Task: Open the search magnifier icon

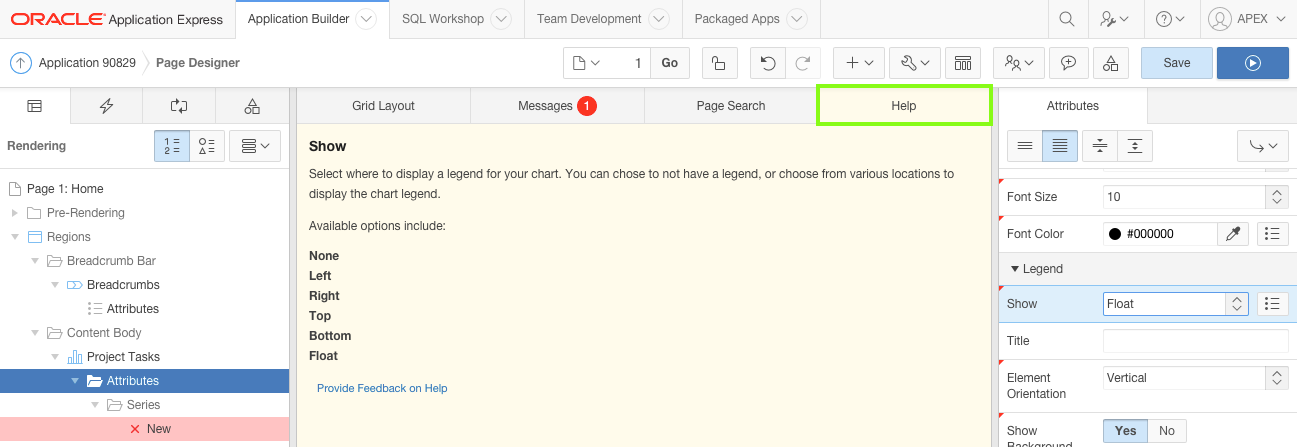Action: pos(1067,19)
